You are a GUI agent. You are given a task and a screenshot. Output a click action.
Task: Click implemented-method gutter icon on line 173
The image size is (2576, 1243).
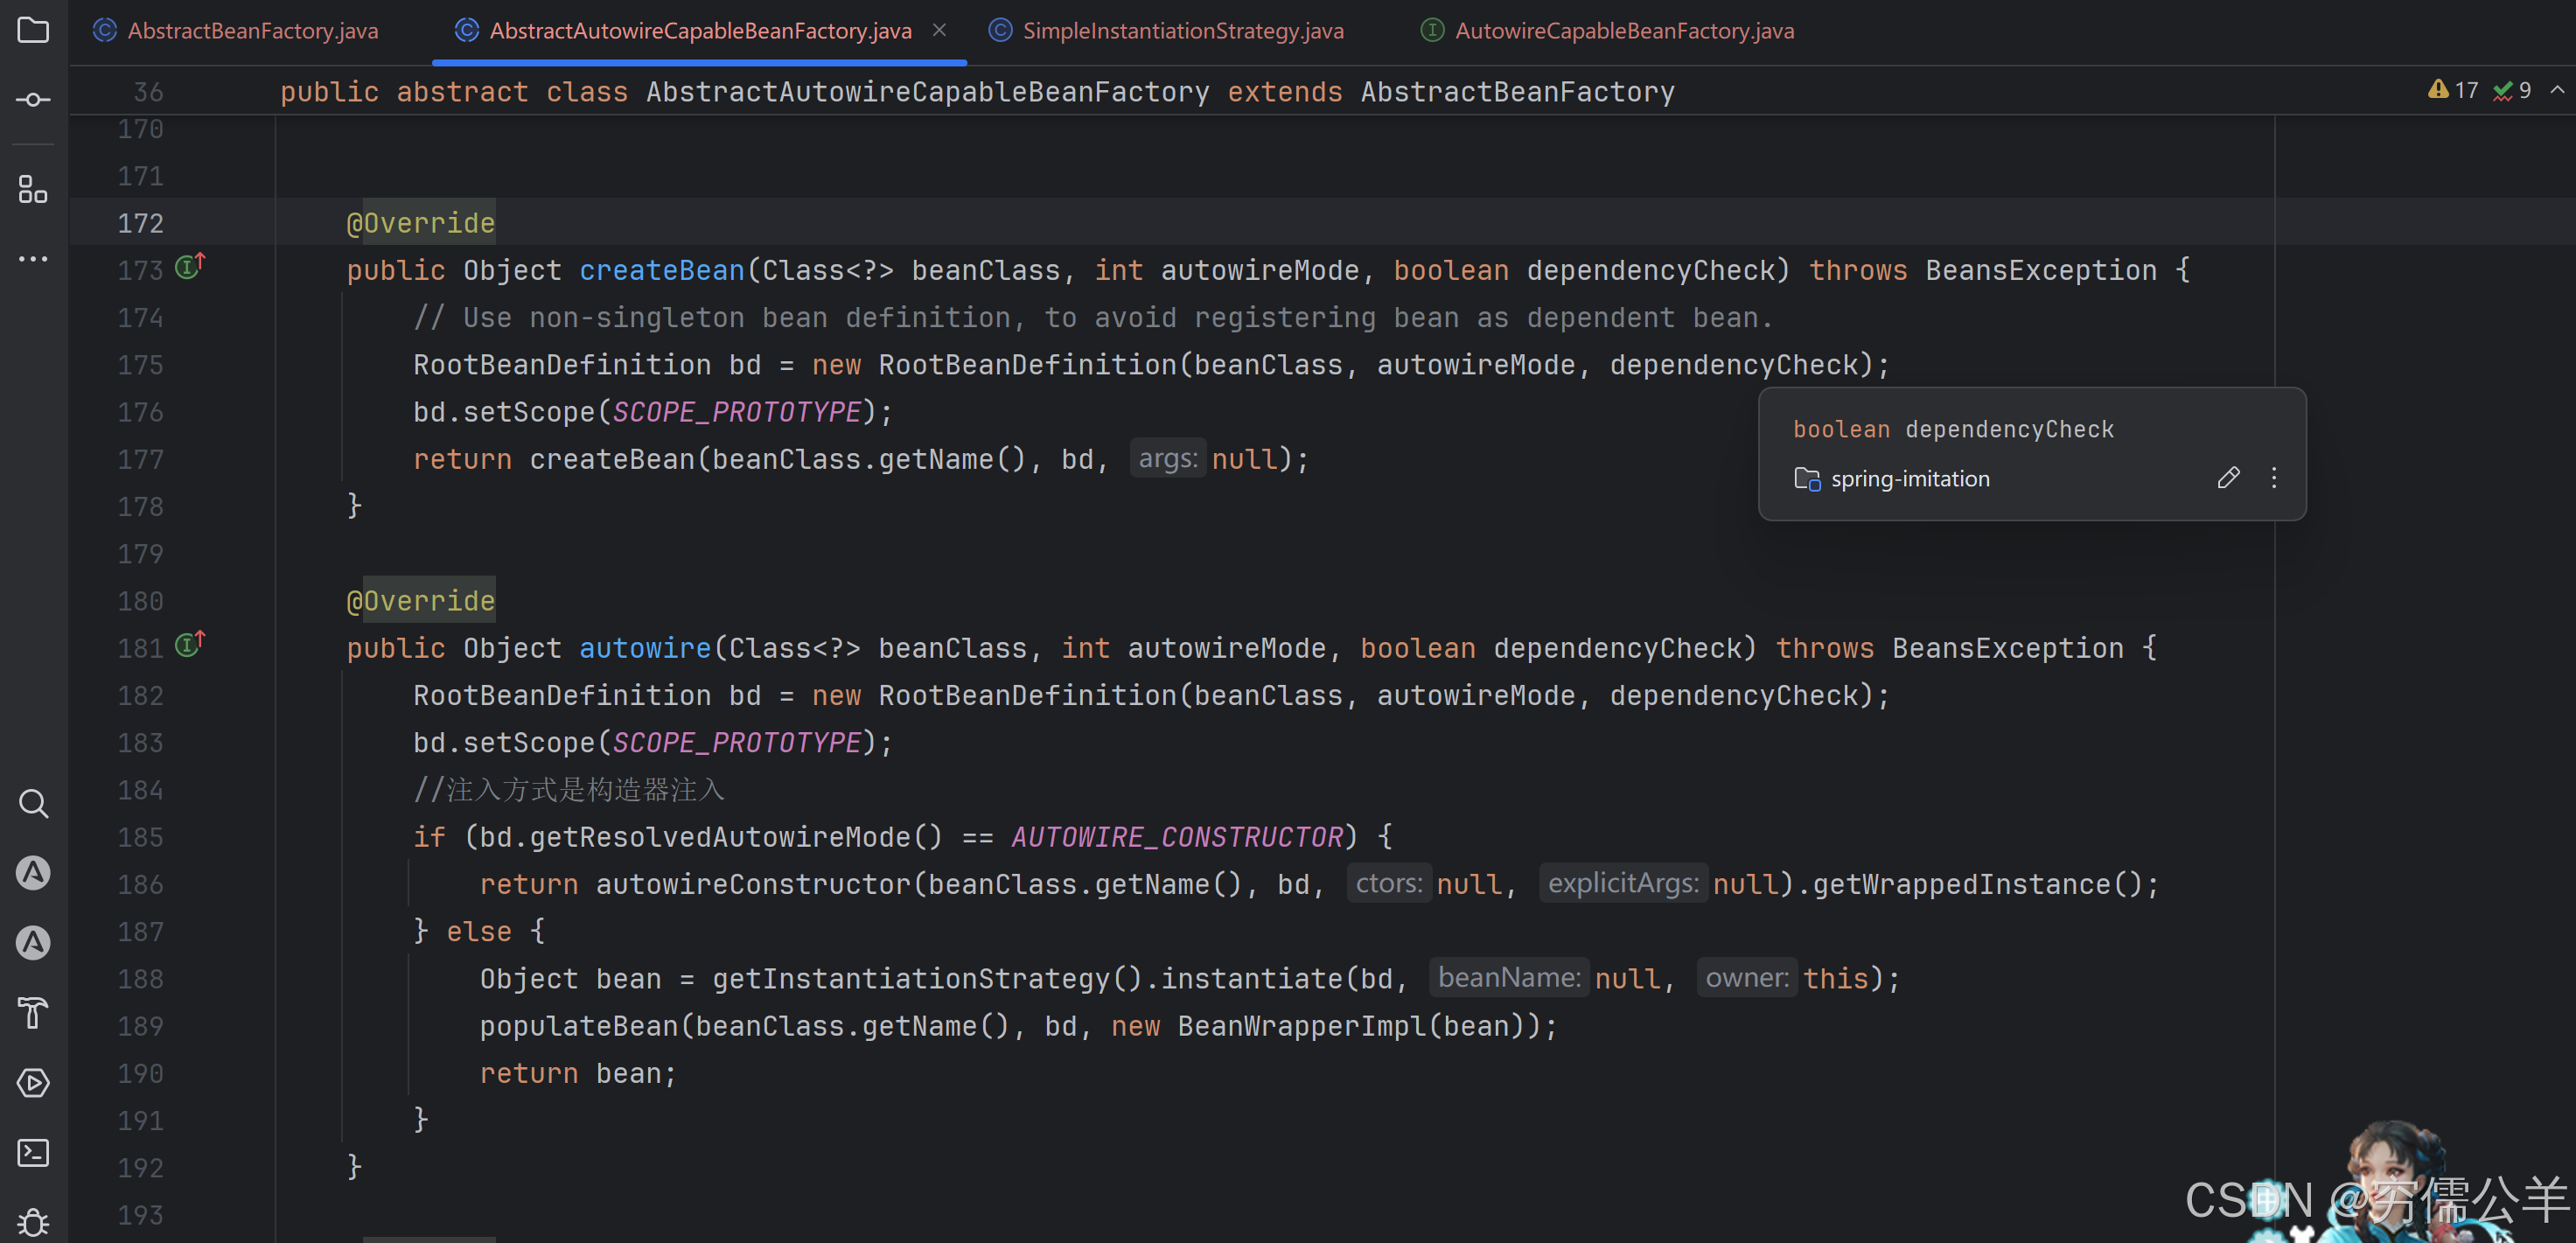point(189,267)
